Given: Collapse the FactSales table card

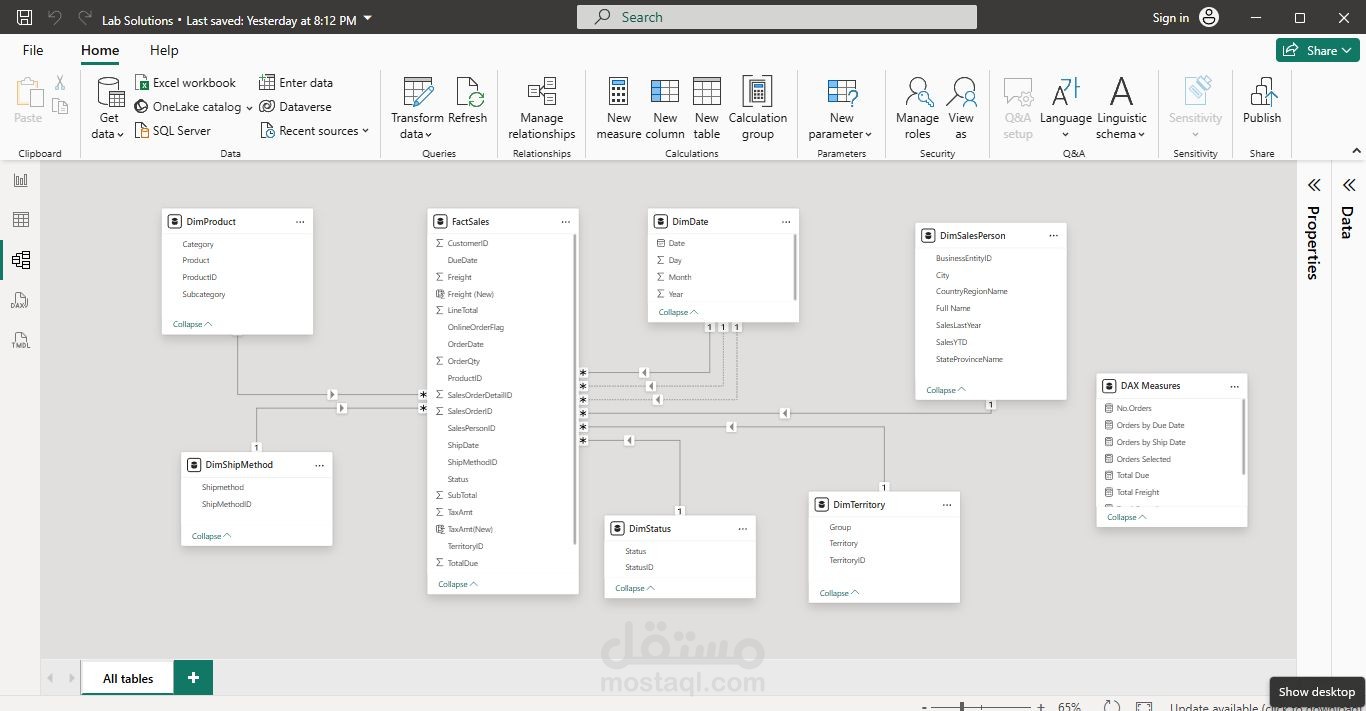Looking at the screenshot, I should (x=458, y=584).
